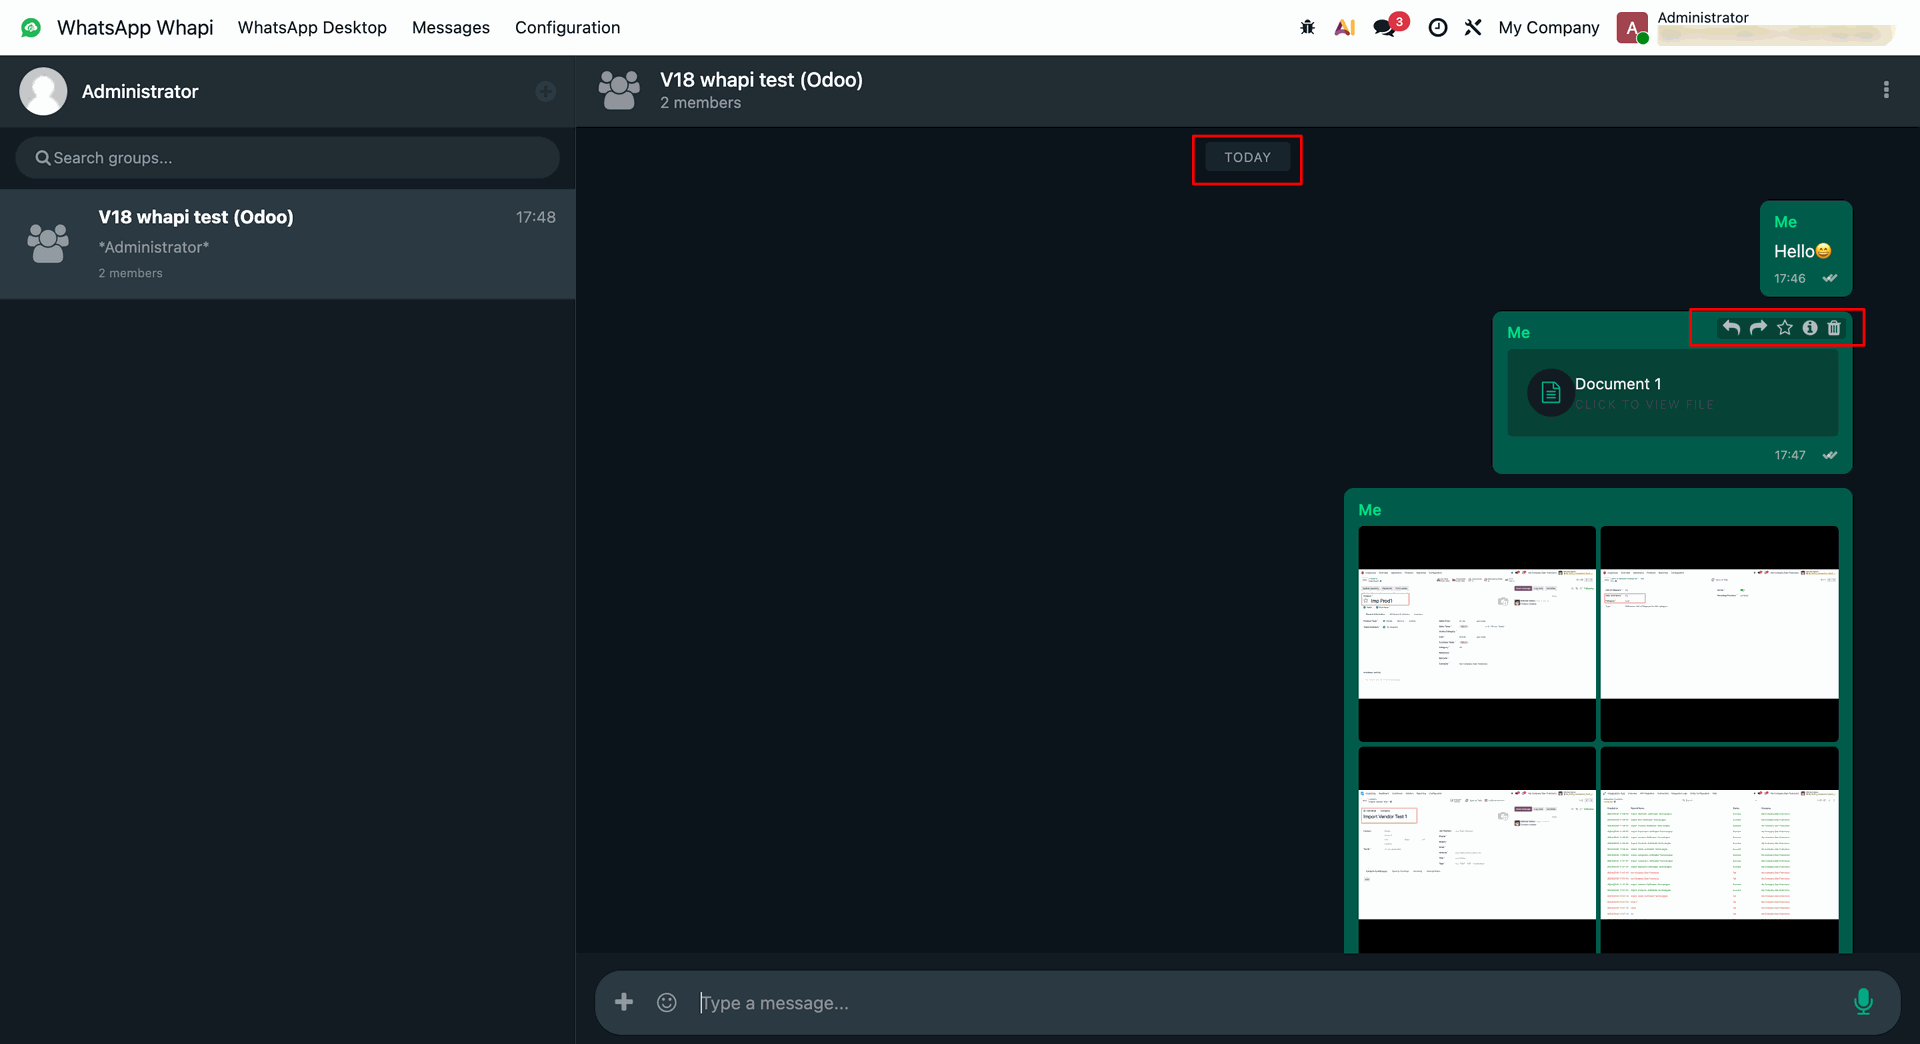Click the Administrator name in sidebar header
Screen dimensions: 1920x1044
[x=140, y=92]
